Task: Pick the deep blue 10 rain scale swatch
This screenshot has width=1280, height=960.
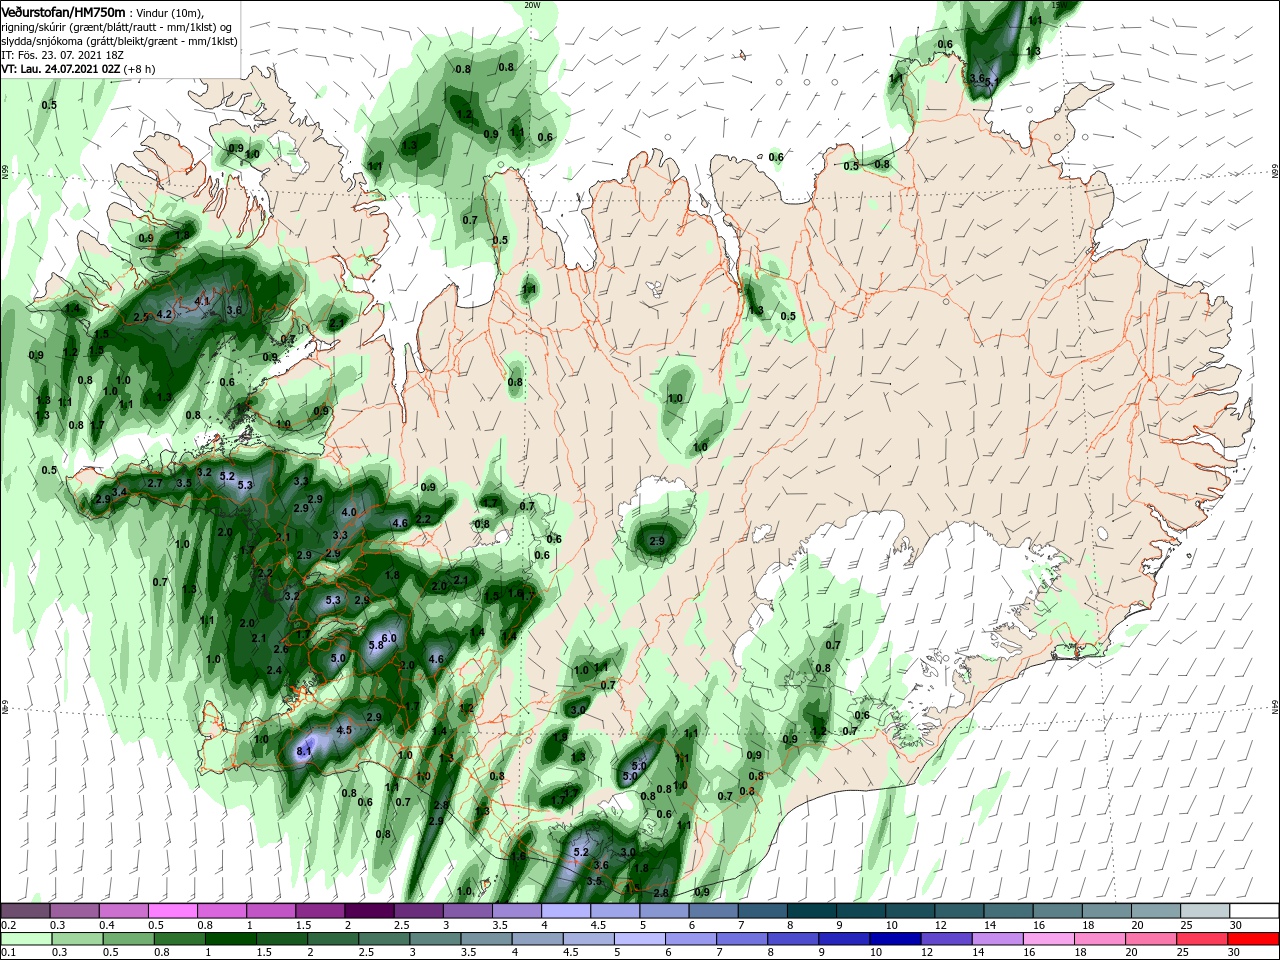Action: [x=895, y=940]
